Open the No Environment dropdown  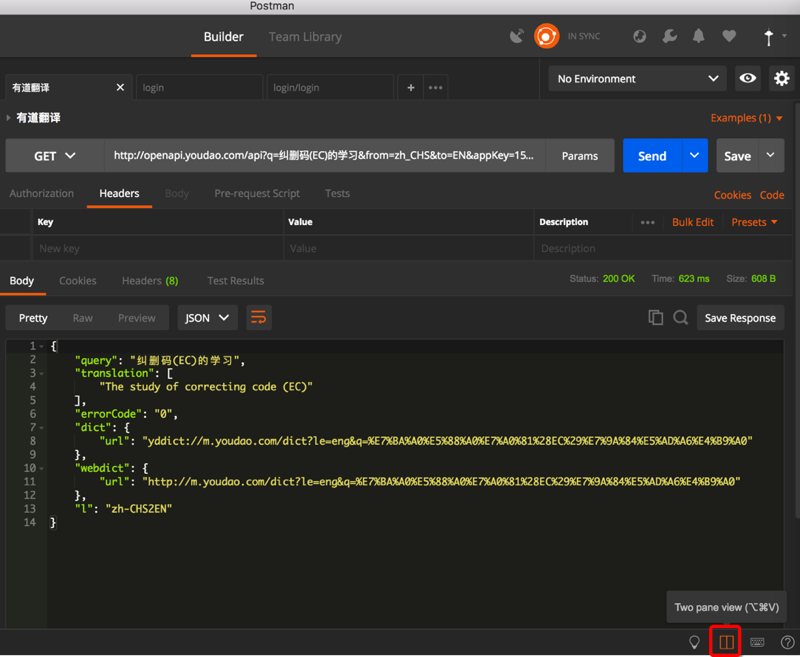[x=637, y=79]
